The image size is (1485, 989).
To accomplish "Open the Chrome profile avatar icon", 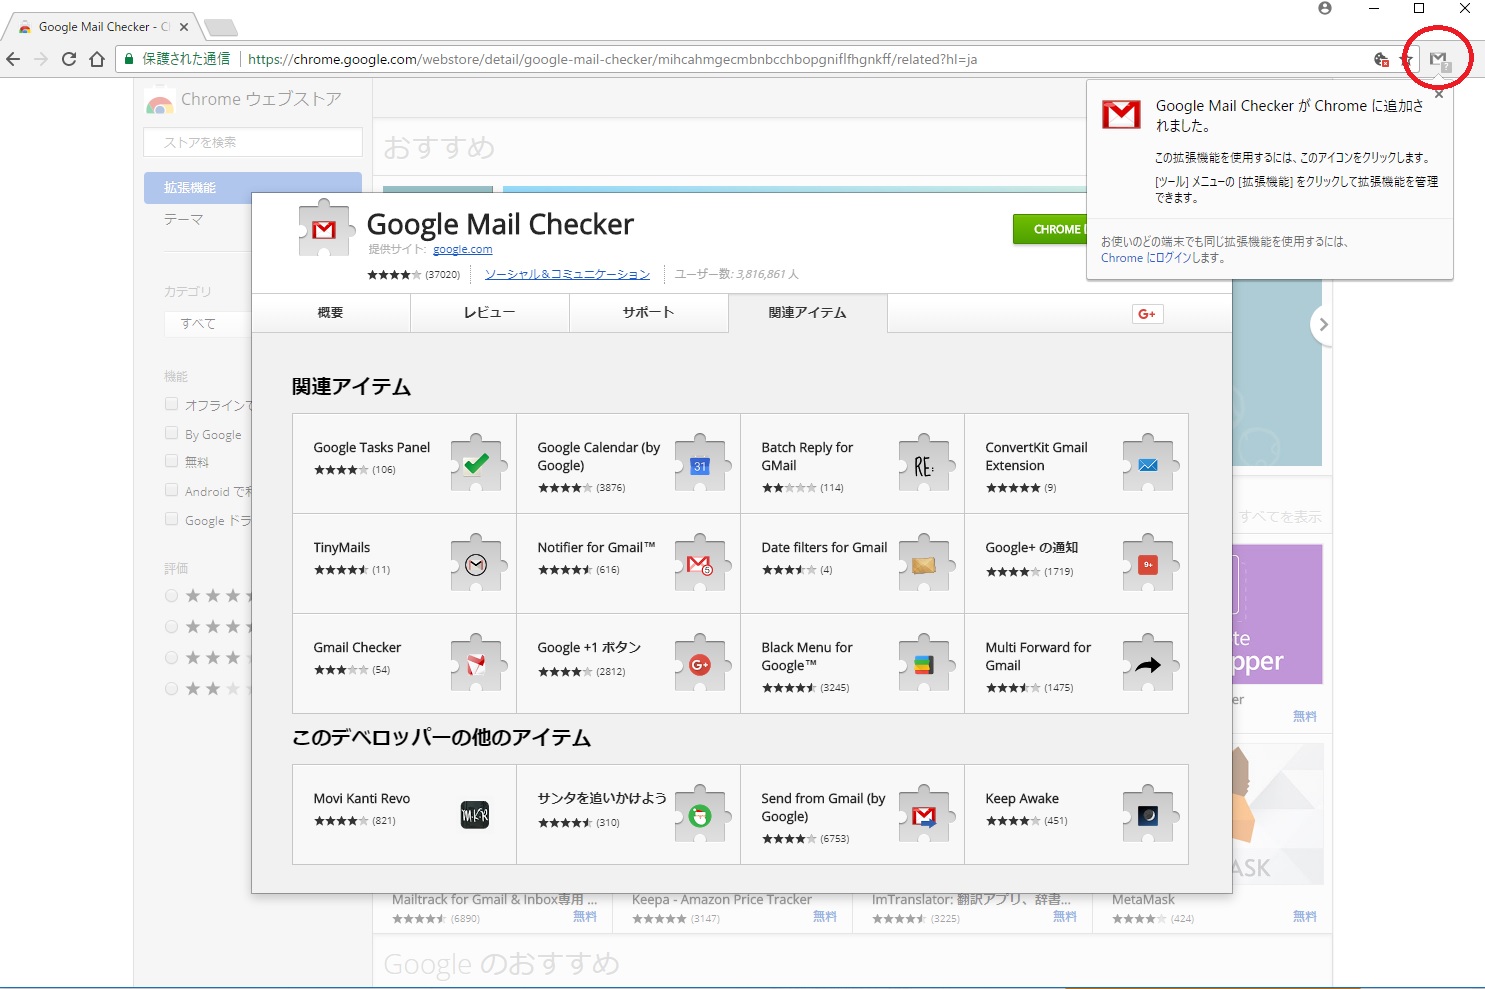I will click(x=1325, y=9).
